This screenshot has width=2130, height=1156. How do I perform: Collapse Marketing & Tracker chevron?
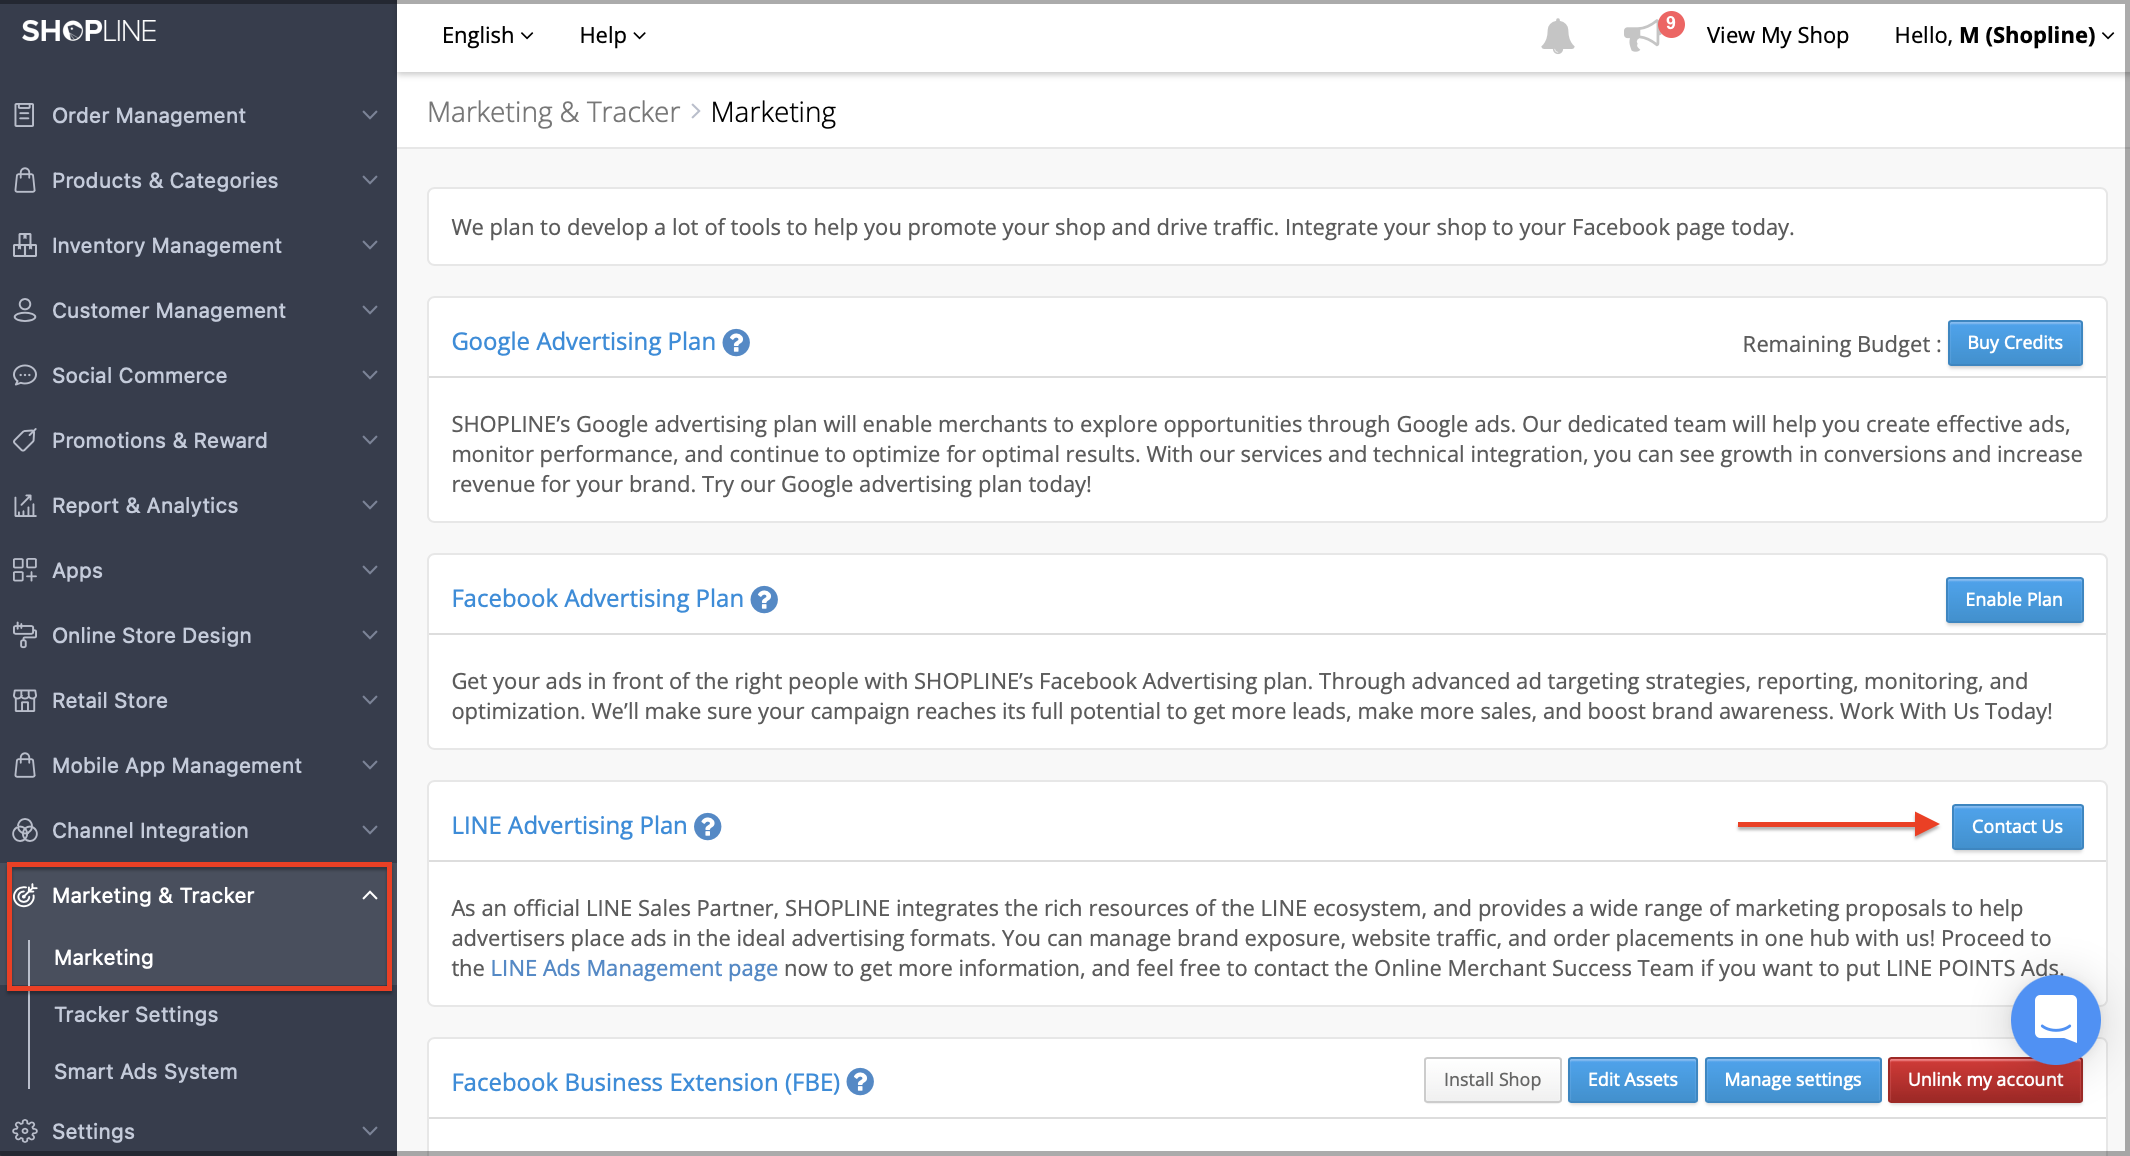[370, 895]
